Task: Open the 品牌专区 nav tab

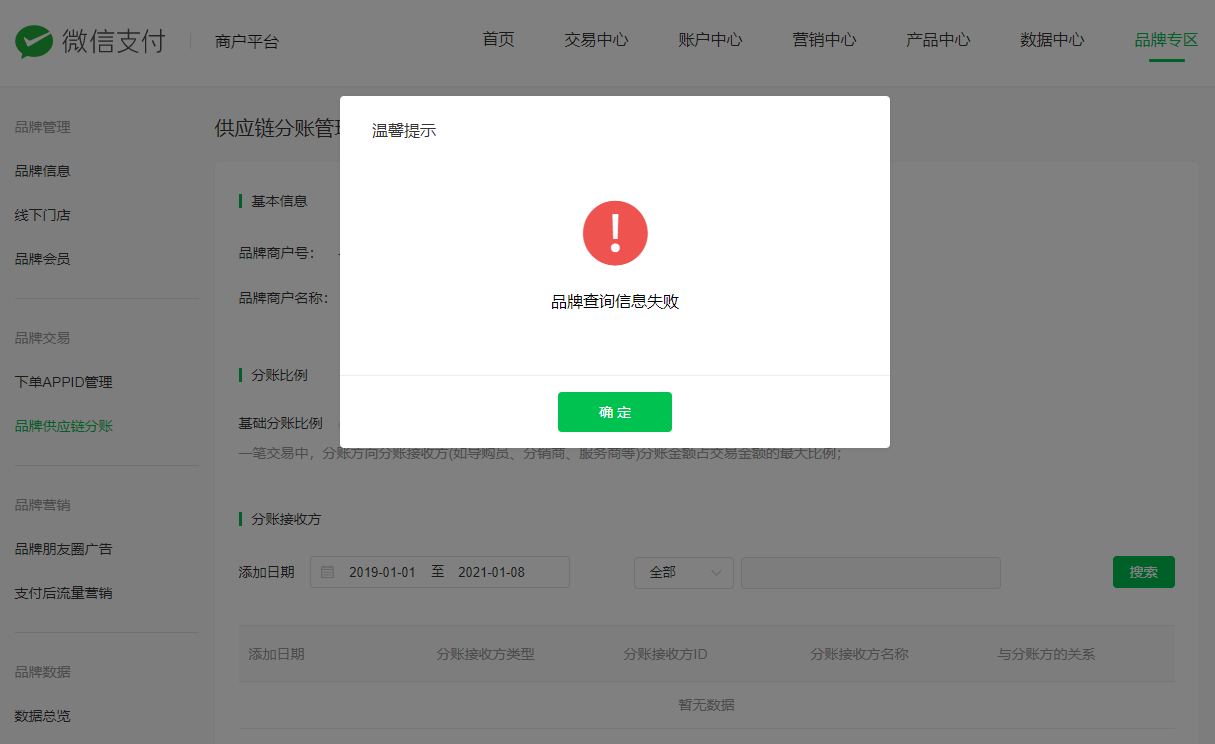Action: point(1166,40)
